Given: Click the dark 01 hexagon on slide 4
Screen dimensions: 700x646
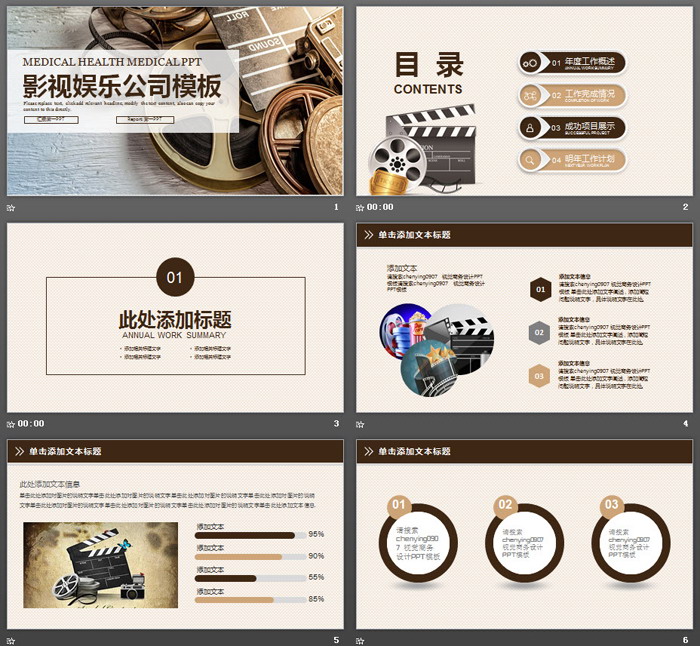Looking at the screenshot, I should (x=540, y=289).
